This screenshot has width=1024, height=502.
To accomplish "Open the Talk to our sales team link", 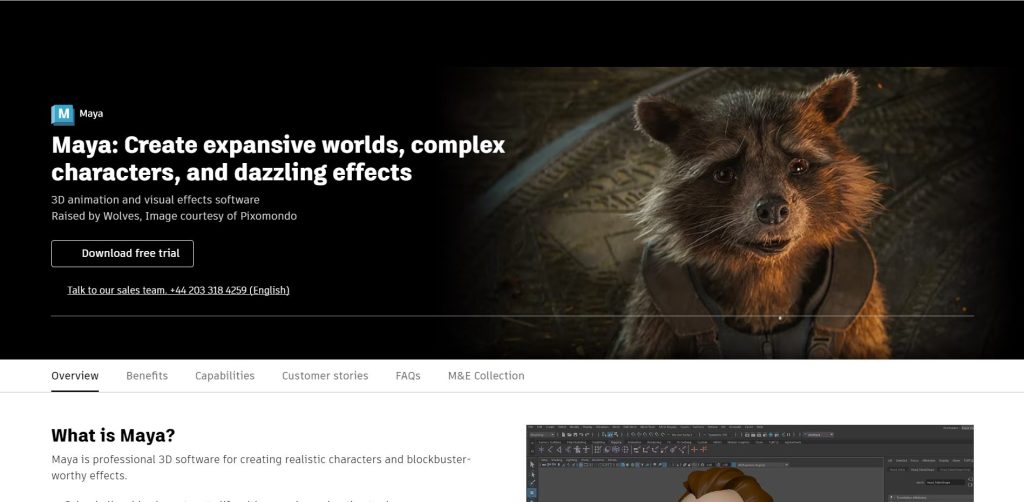I will tap(178, 290).
